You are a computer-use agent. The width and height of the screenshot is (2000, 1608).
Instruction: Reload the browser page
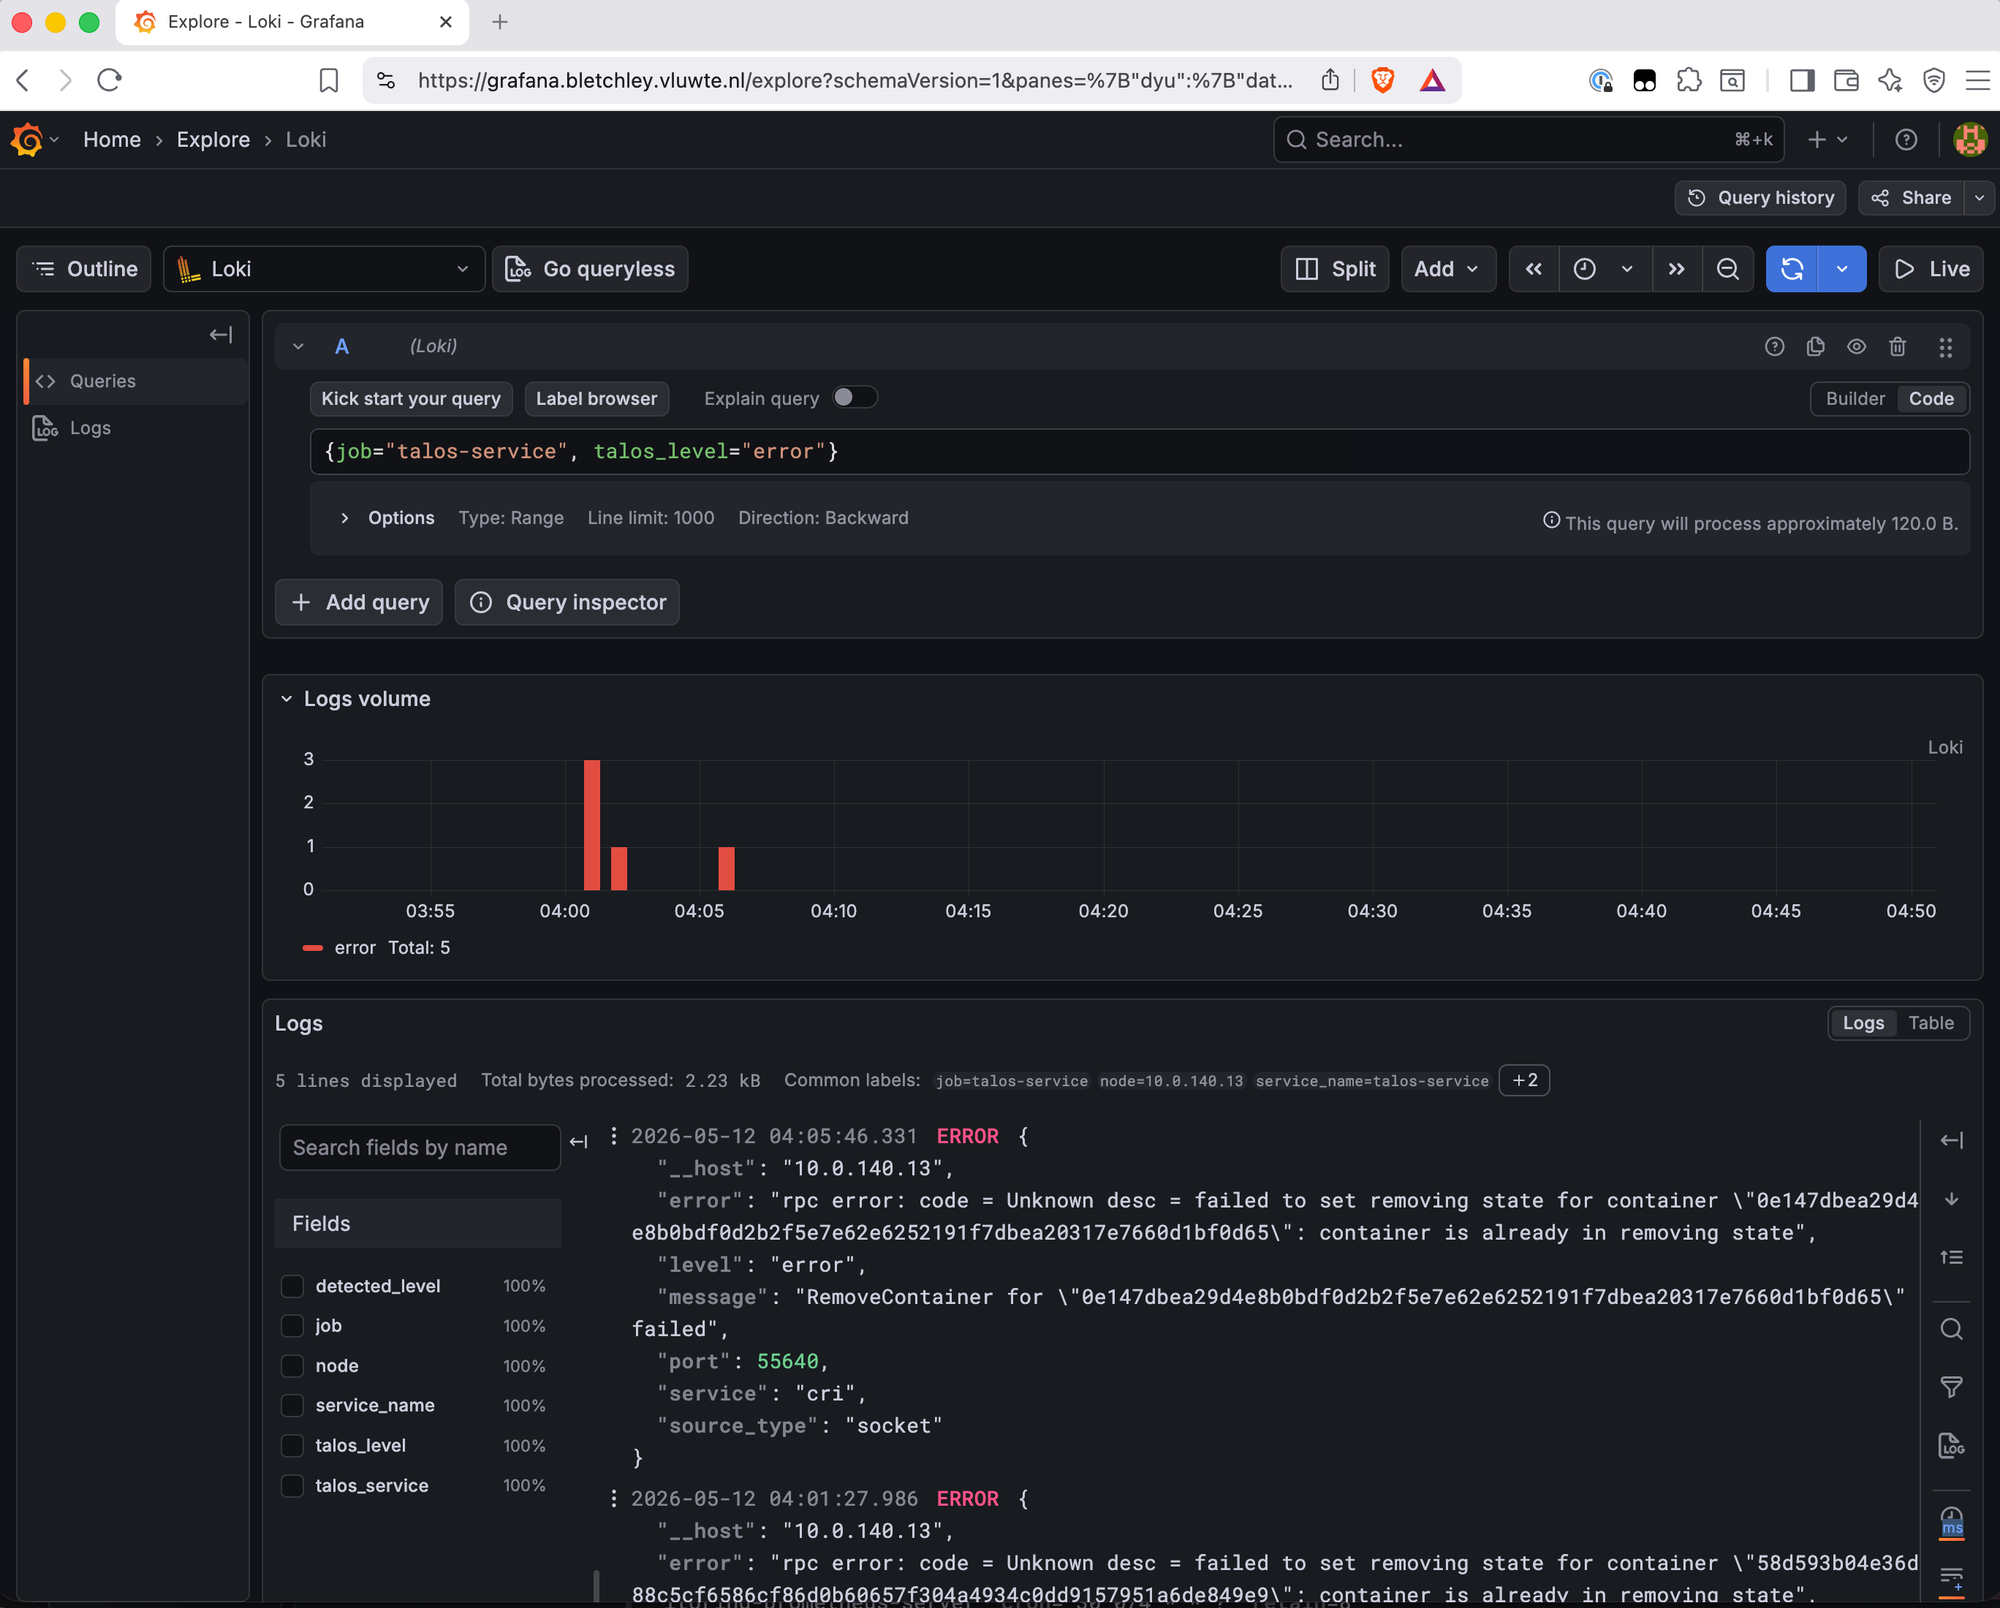(110, 80)
